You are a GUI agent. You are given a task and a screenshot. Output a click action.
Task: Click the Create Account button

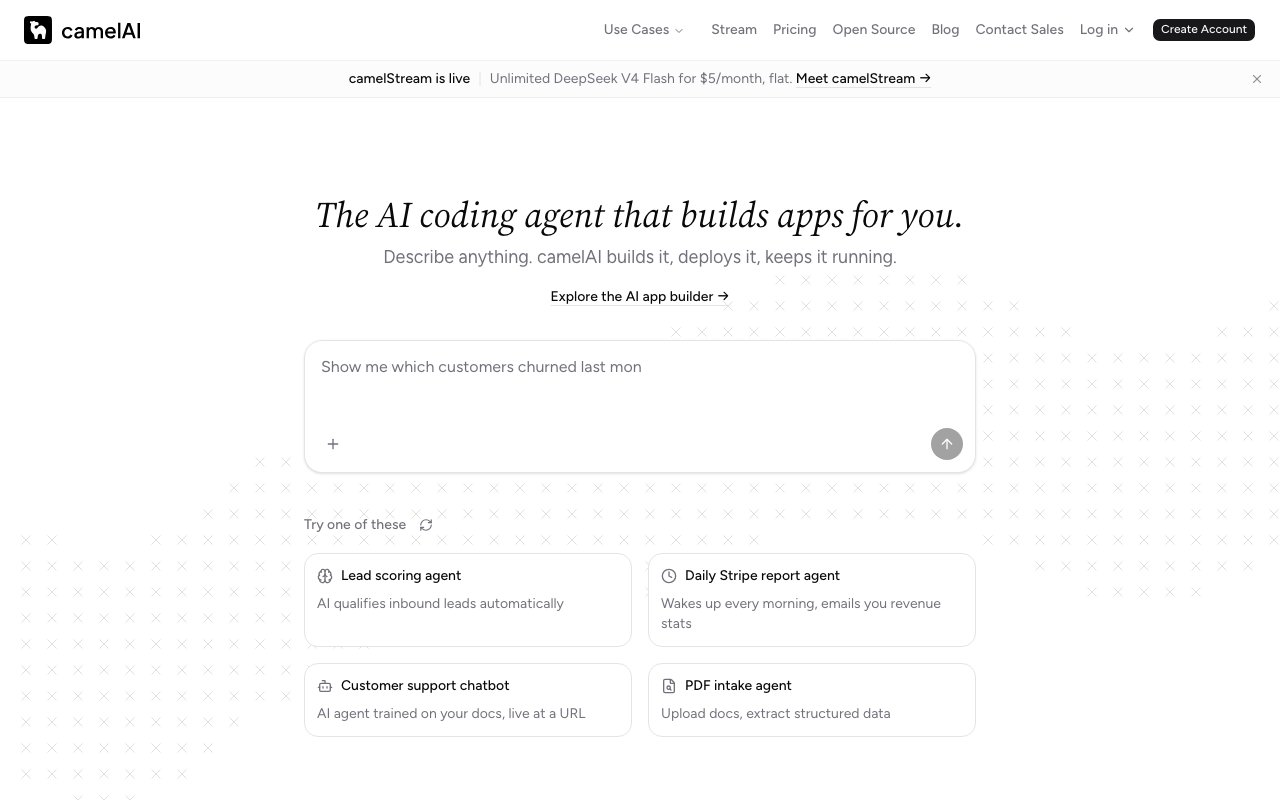1203,30
